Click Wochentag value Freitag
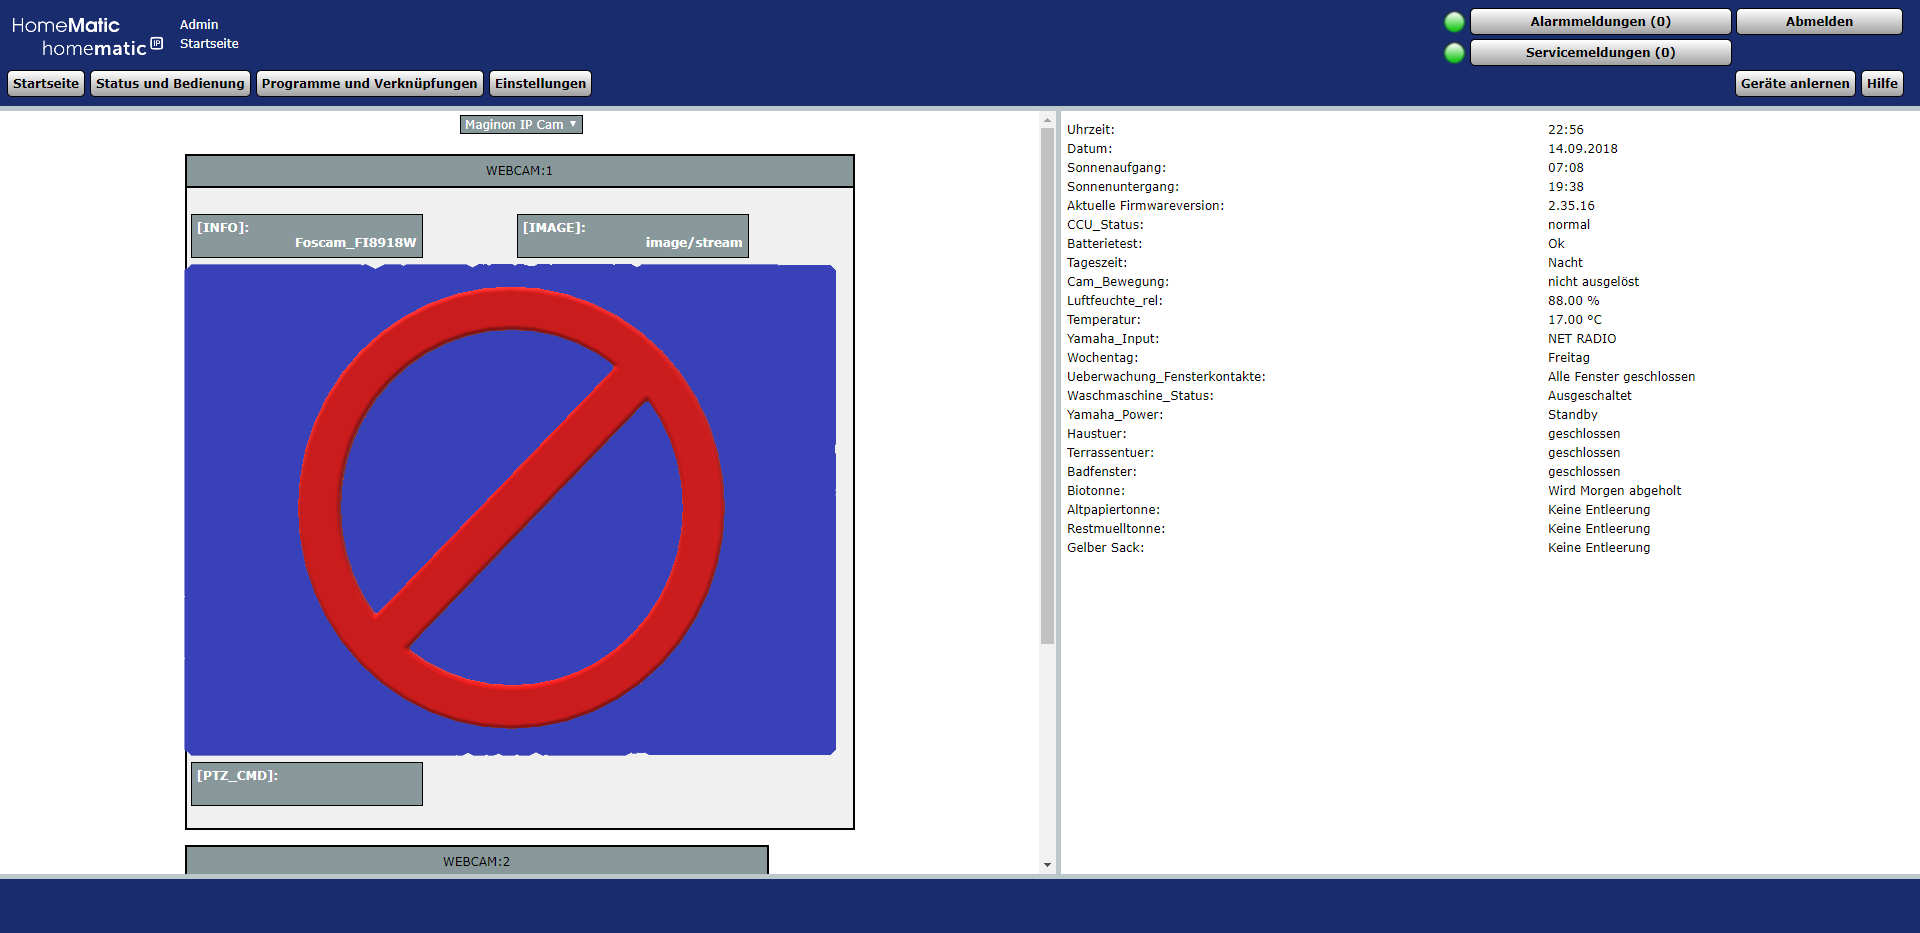The height and width of the screenshot is (933, 1920). coord(1569,358)
